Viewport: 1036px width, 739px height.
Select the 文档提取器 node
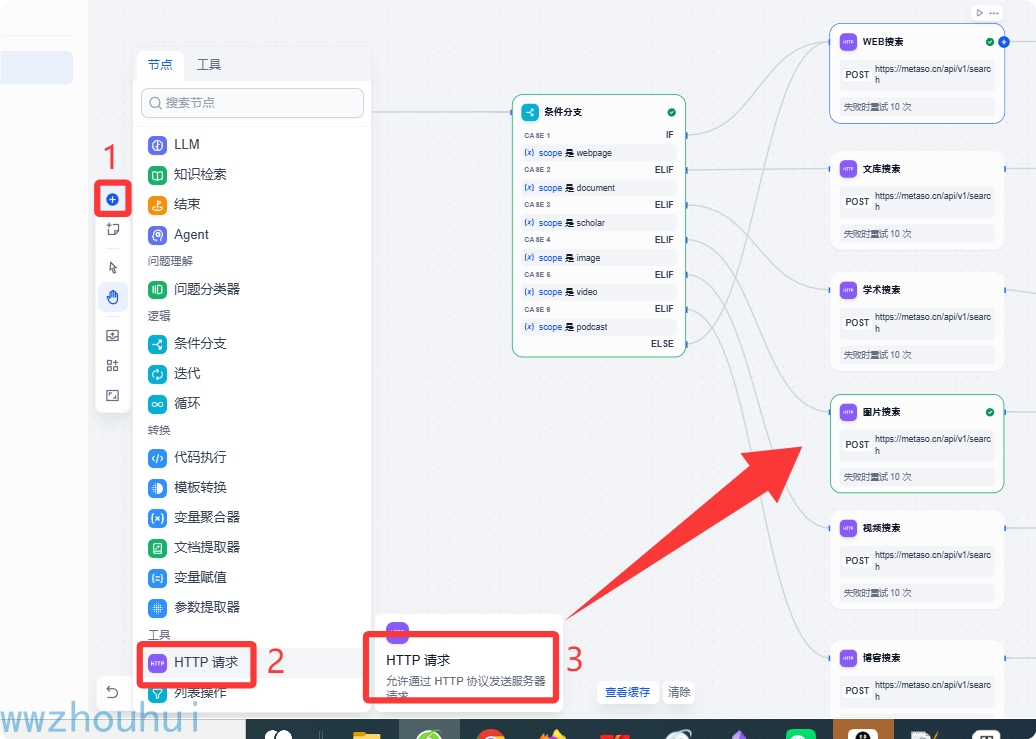(x=252, y=547)
